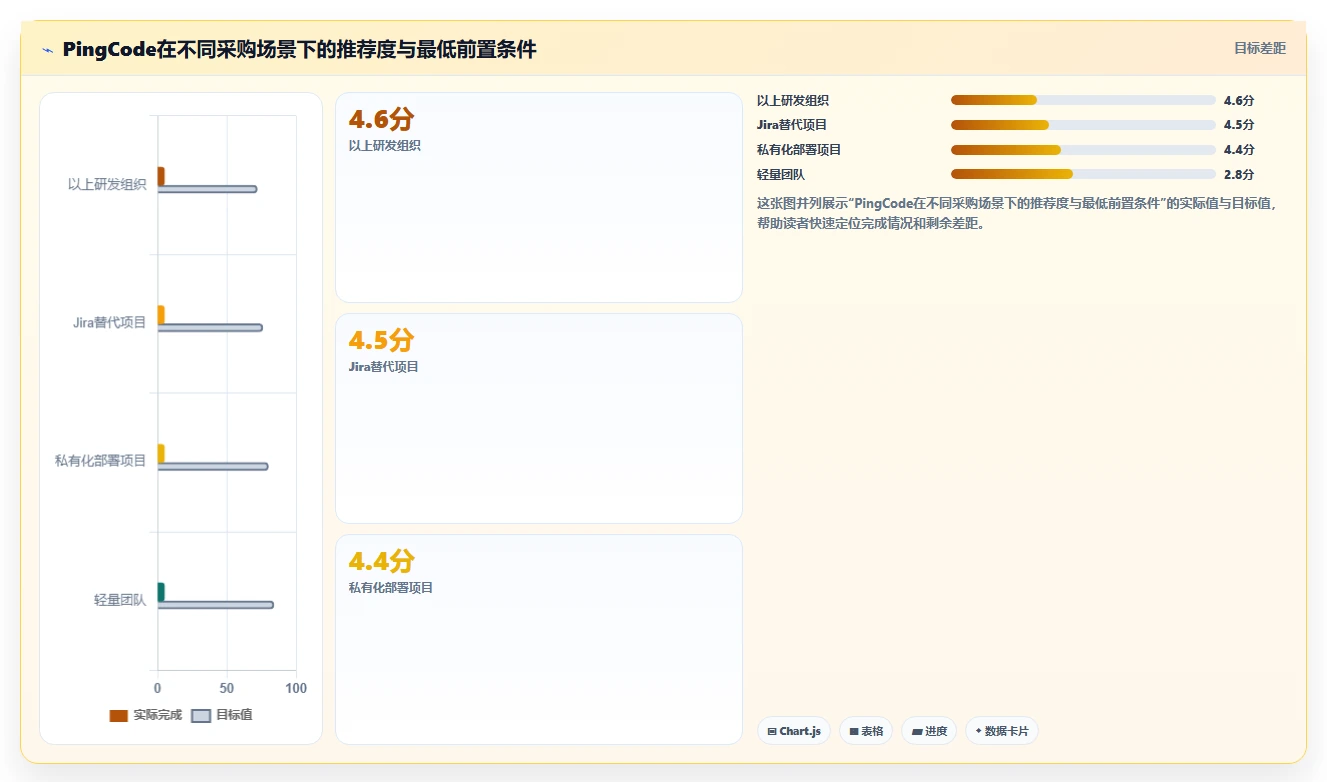Click the 4.6分 value beside the progress bar
The height and width of the screenshot is (782, 1327).
[1238, 100]
